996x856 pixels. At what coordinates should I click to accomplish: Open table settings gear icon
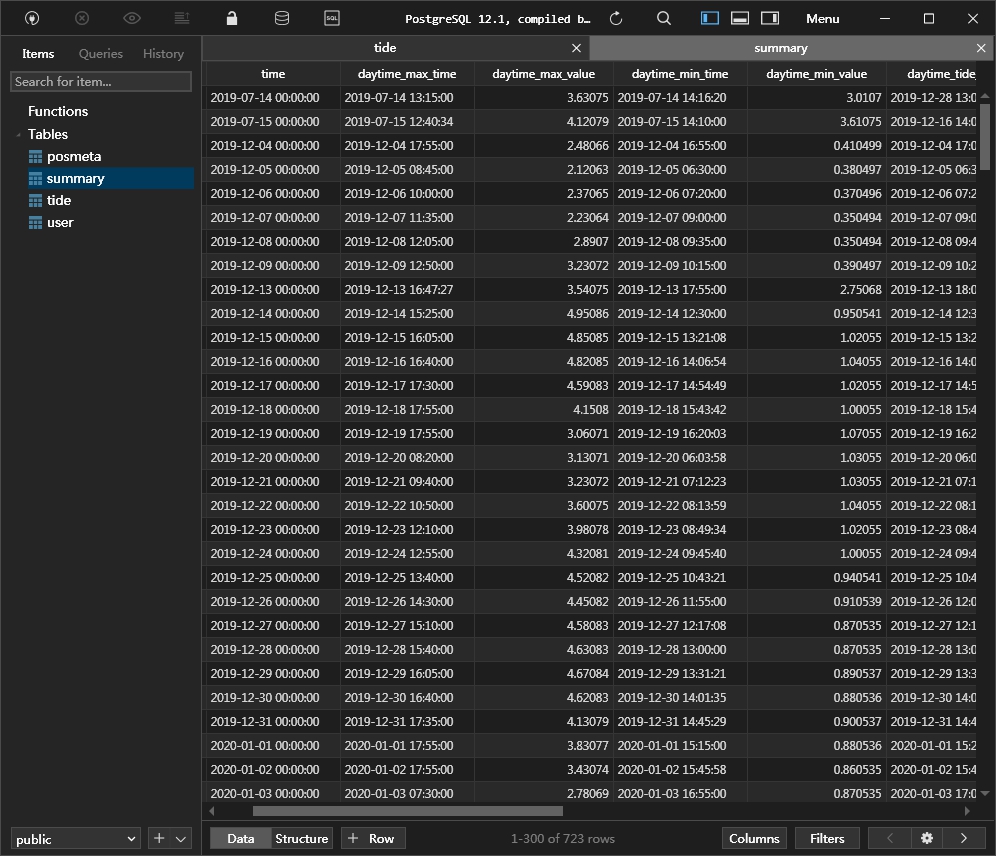[x=927, y=838]
